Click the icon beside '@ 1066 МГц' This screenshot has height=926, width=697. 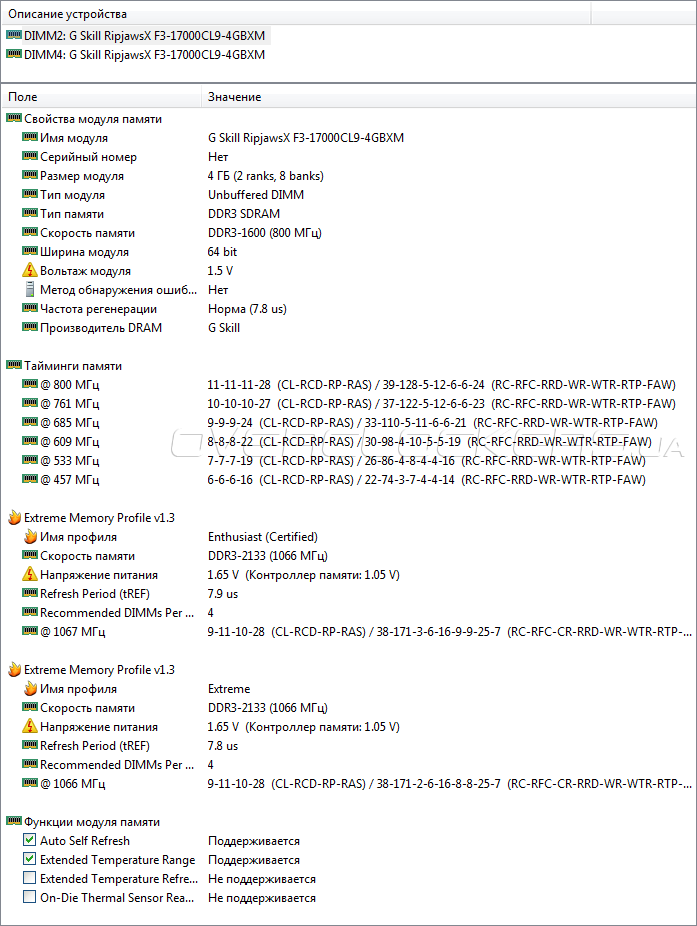[30, 782]
